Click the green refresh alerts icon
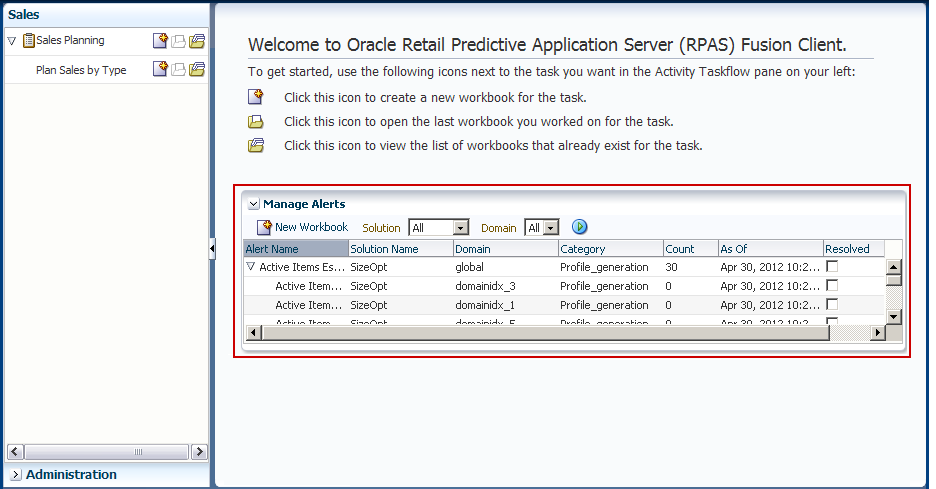Viewport: 936px width, 489px height. [579, 227]
